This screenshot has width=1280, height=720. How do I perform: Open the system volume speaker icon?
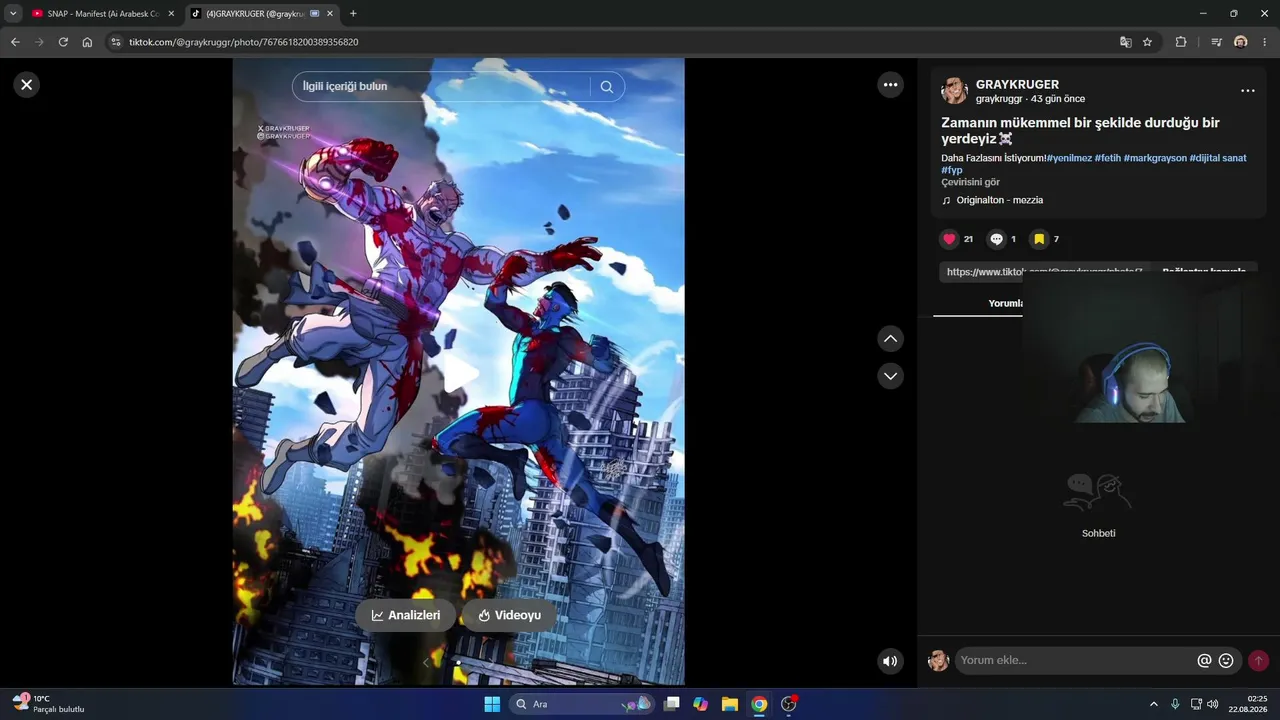pos(1213,704)
